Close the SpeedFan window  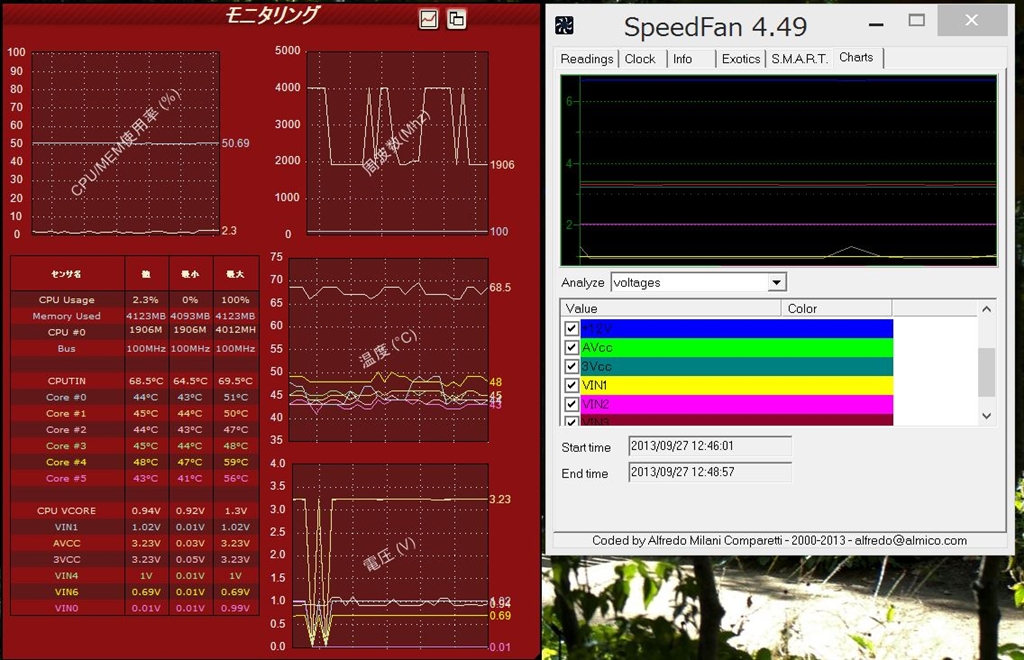coord(972,20)
